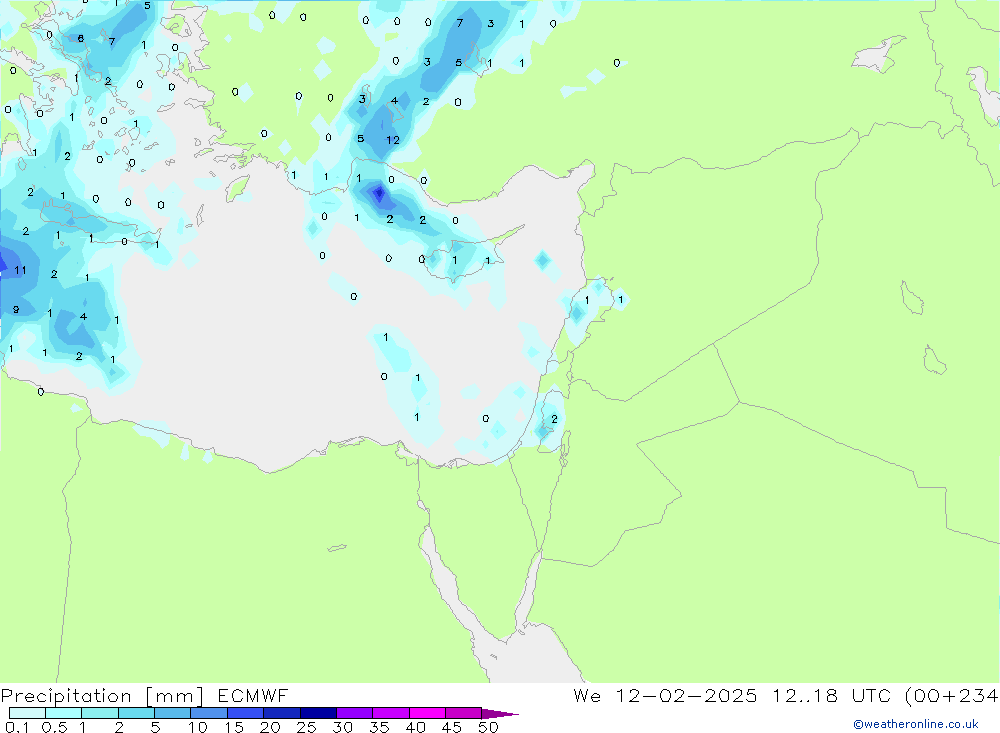Select the date text '12-02-2025'

tap(686, 695)
